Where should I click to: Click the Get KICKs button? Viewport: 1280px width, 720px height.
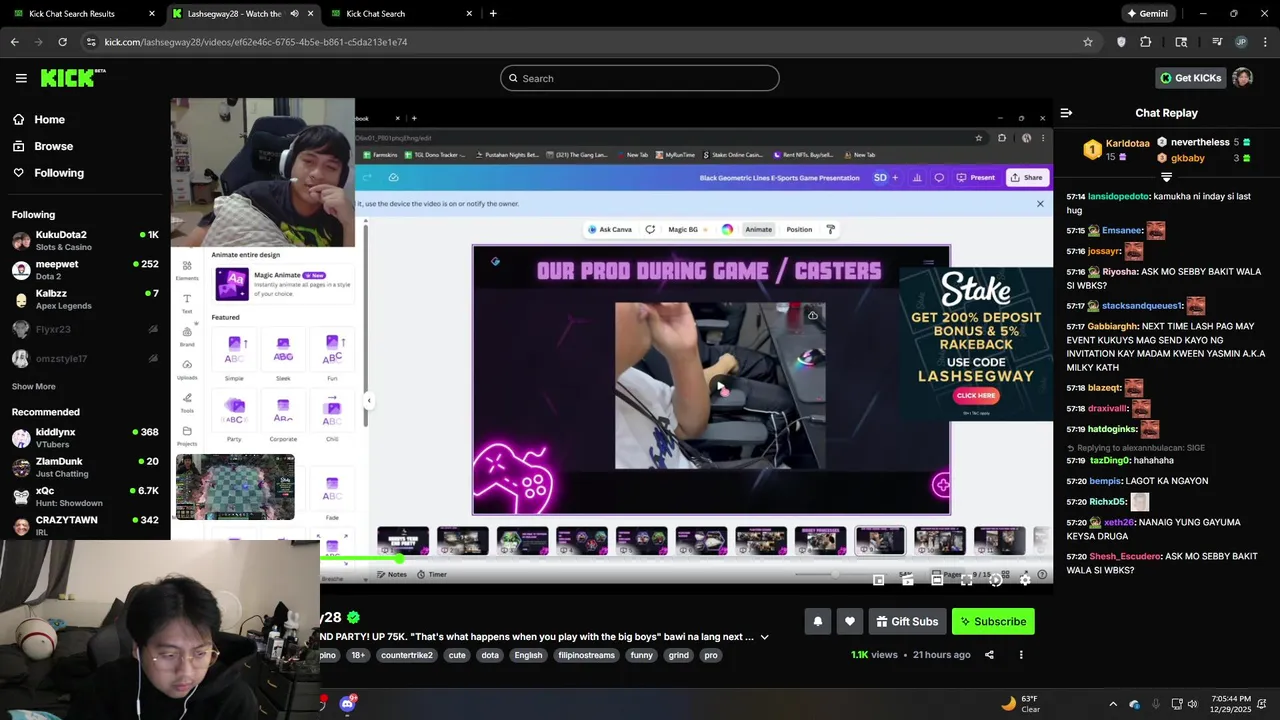1191,78
